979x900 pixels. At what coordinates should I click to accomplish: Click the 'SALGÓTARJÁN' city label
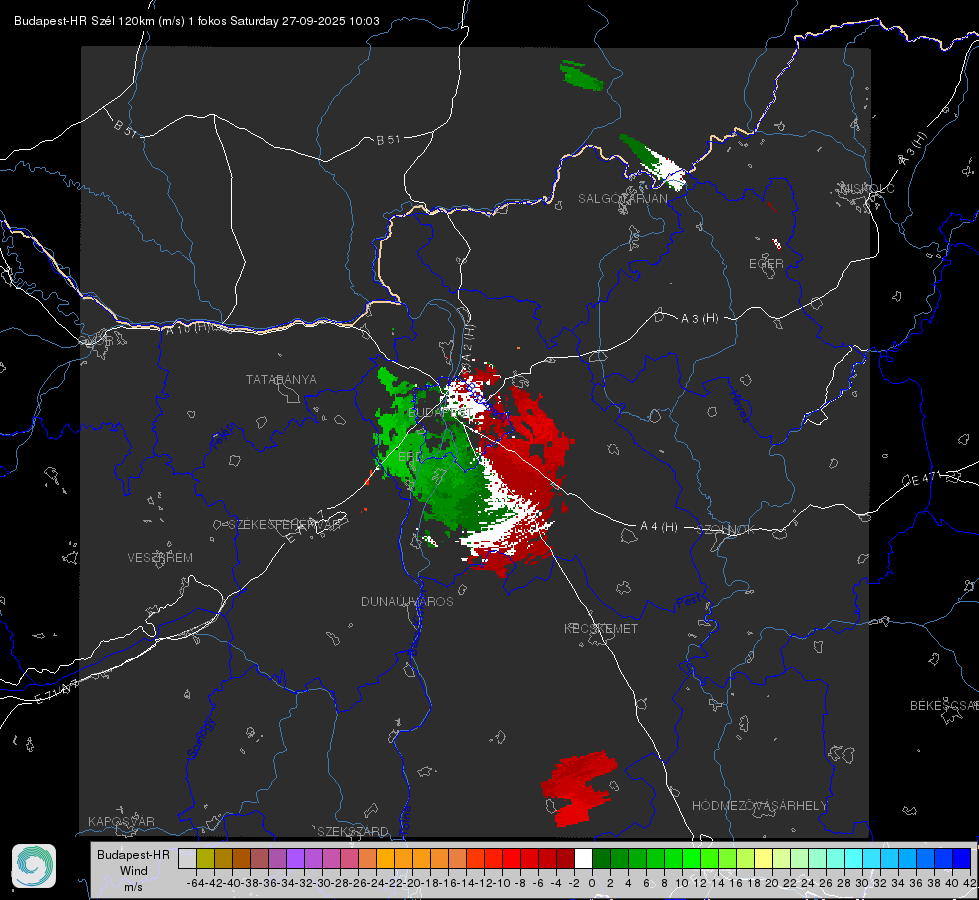tap(622, 199)
